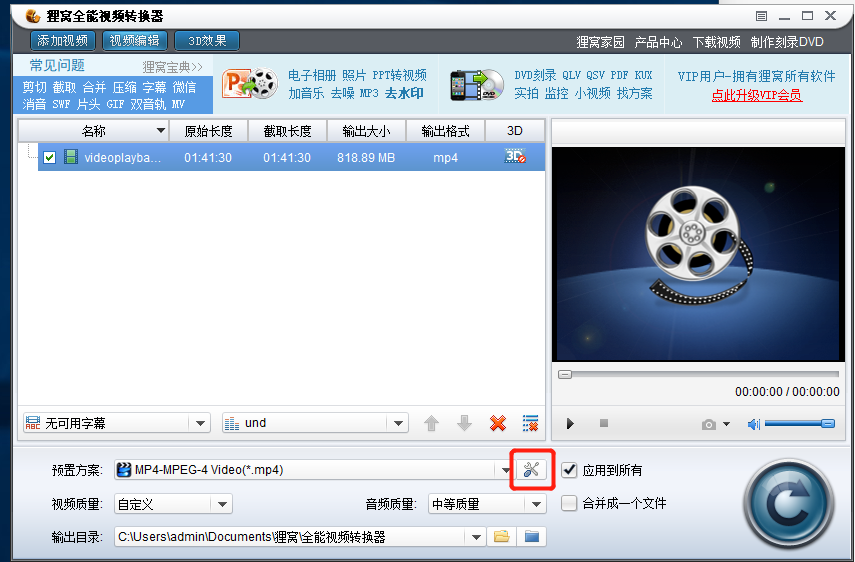Screen dimensions: 855x562
Task: Click the subtitle ABC icon in subtitle box
Action: [33, 423]
